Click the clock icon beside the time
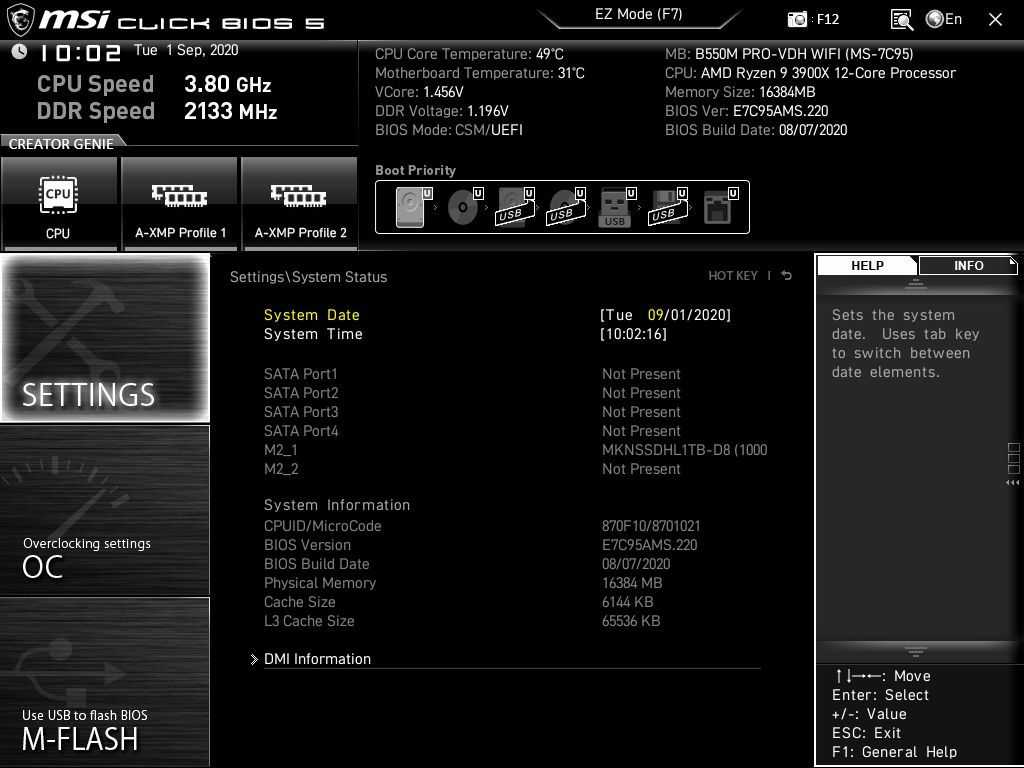Image resolution: width=1024 pixels, height=768 pixels. tap(20, 52)
